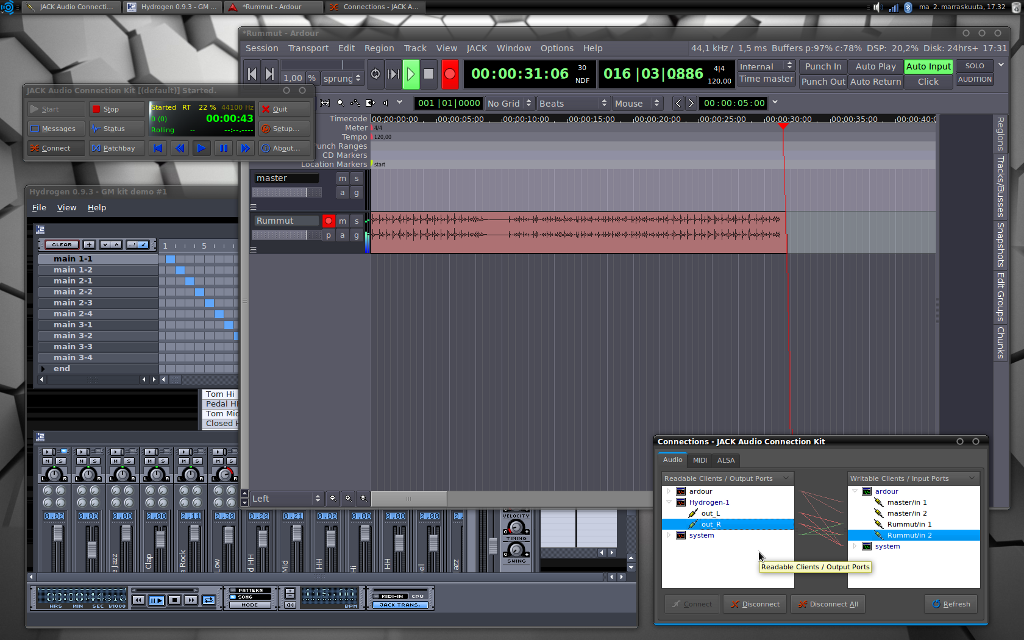
Task: Select the main 2-3 pattern in Hydrogen
Action: coord(73,303)
